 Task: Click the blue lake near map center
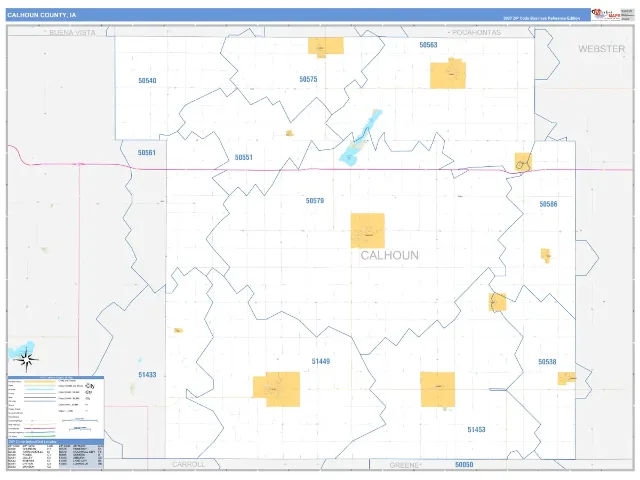click(360, 138)
